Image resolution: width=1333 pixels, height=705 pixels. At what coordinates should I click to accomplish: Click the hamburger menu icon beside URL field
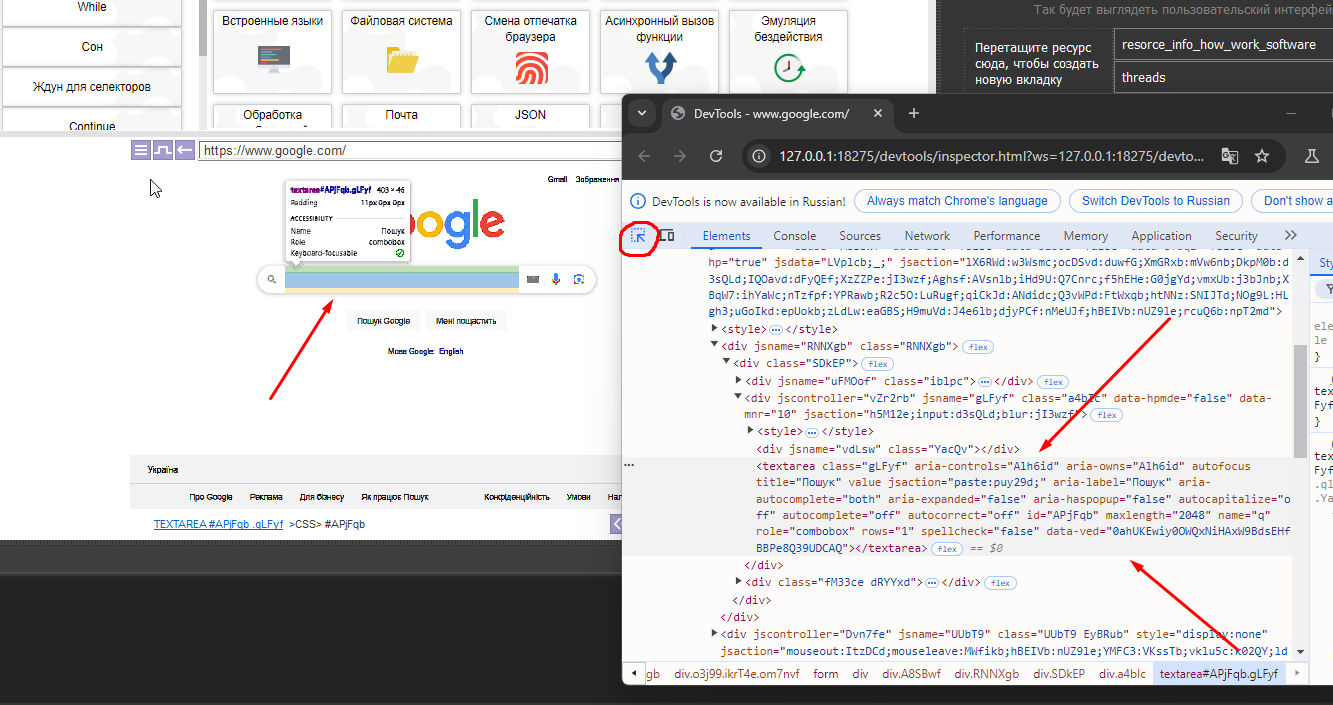coord(141,150)
